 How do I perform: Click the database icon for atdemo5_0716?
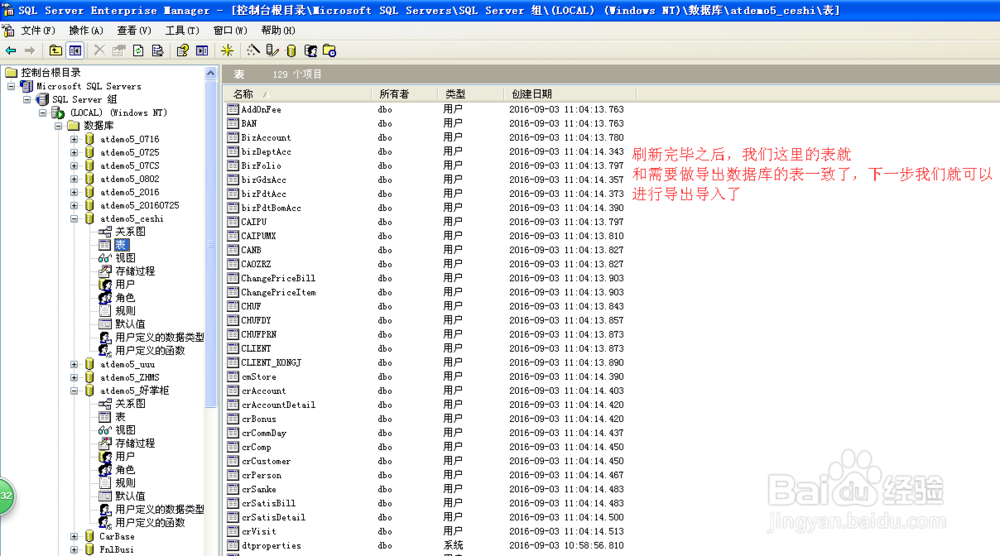click(89, 139)
